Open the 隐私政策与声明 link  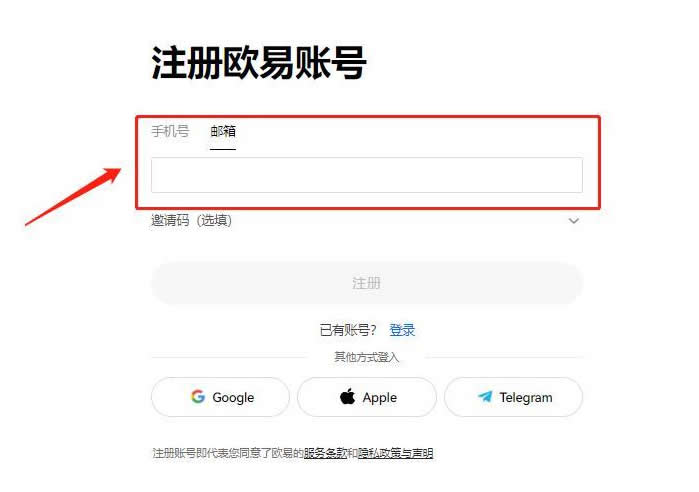(395, 453)
